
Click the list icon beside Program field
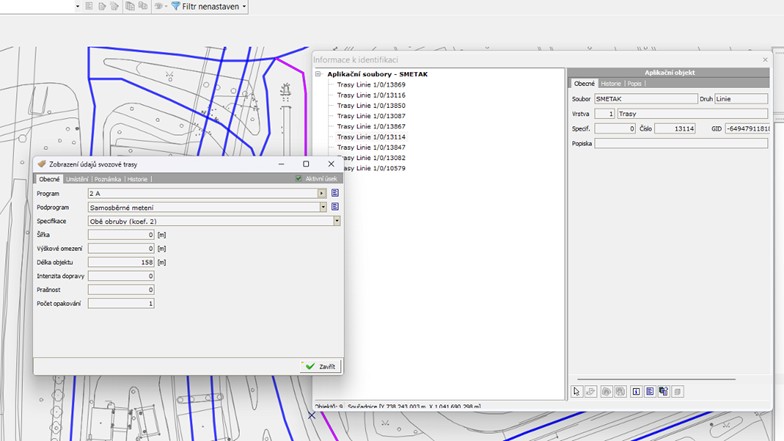(335, 192)
